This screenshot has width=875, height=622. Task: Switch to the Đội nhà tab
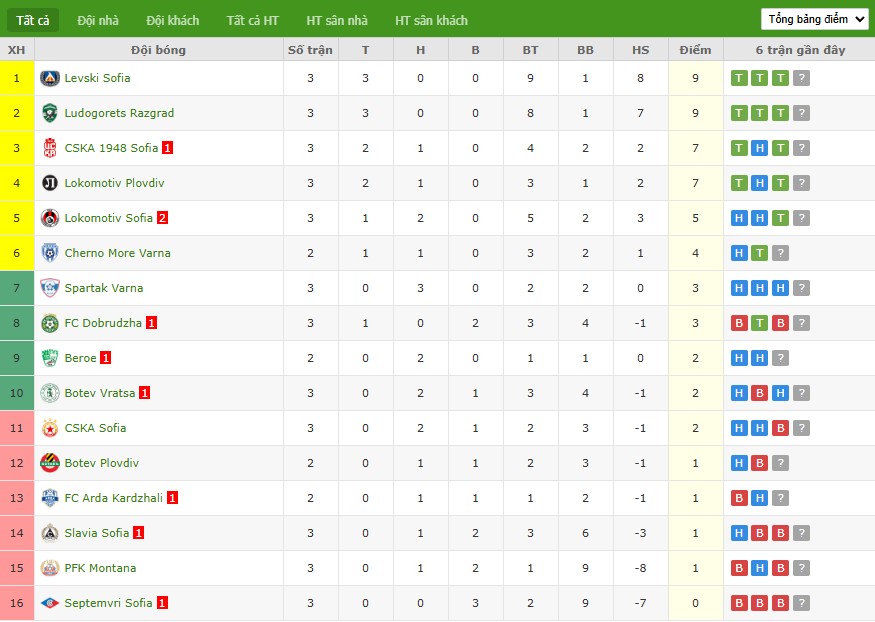tap(98, 21)
